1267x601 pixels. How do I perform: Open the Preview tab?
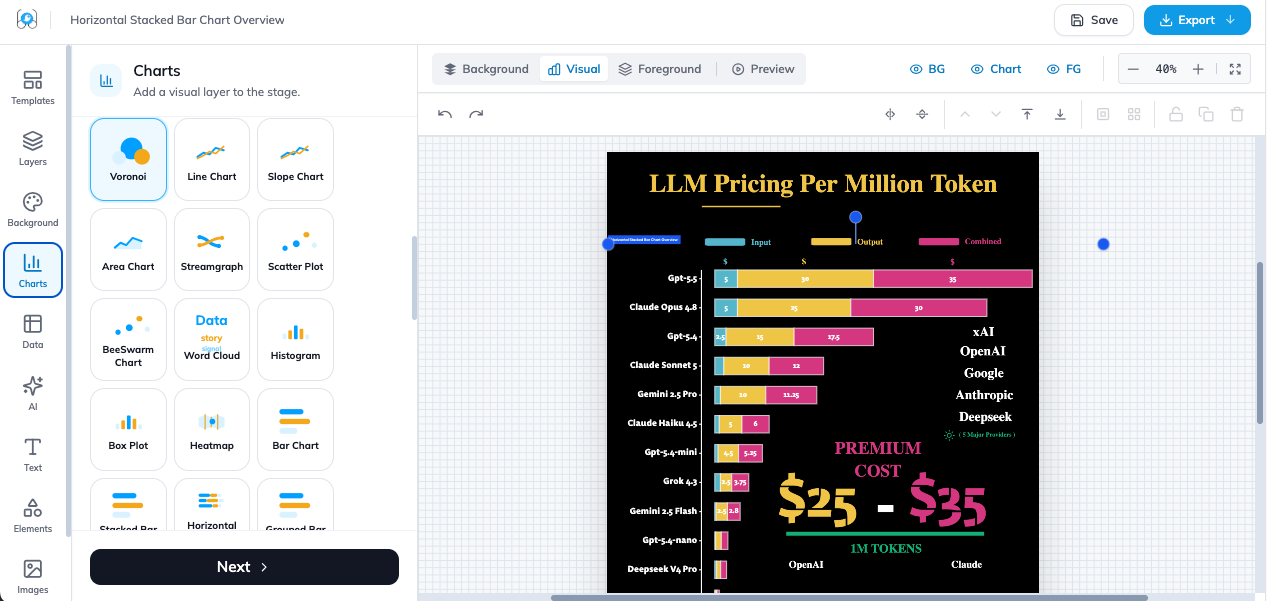pos(763,69)
